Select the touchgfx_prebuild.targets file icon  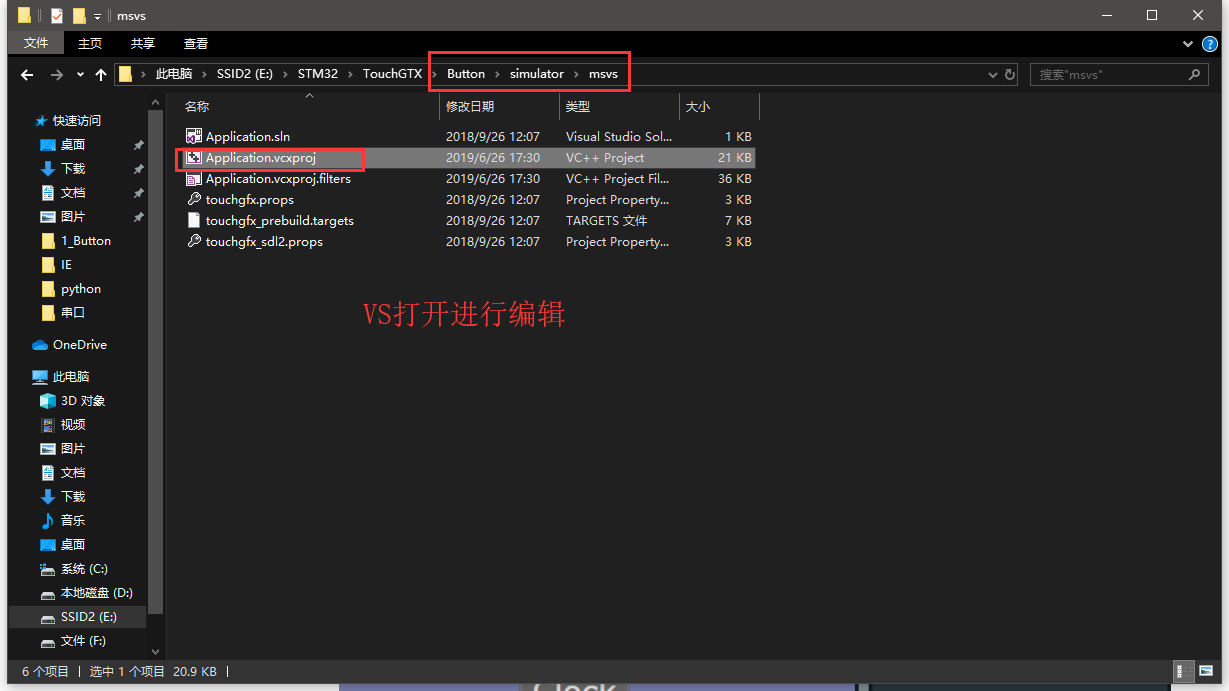pyautogui.click(x=194, y=221)
